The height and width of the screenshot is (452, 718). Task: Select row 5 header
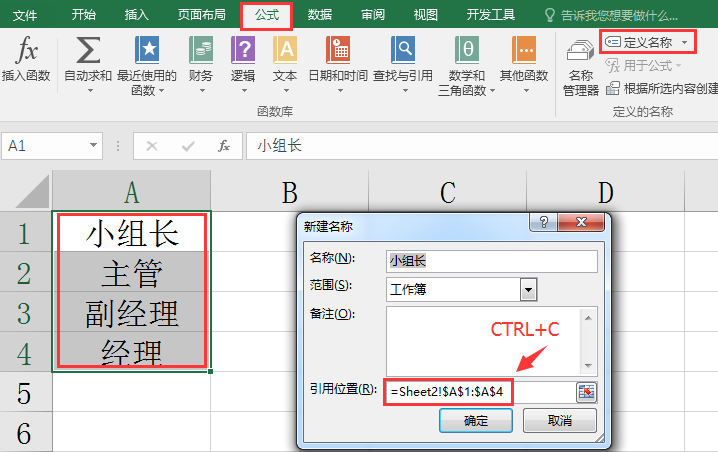coord(26,392)
